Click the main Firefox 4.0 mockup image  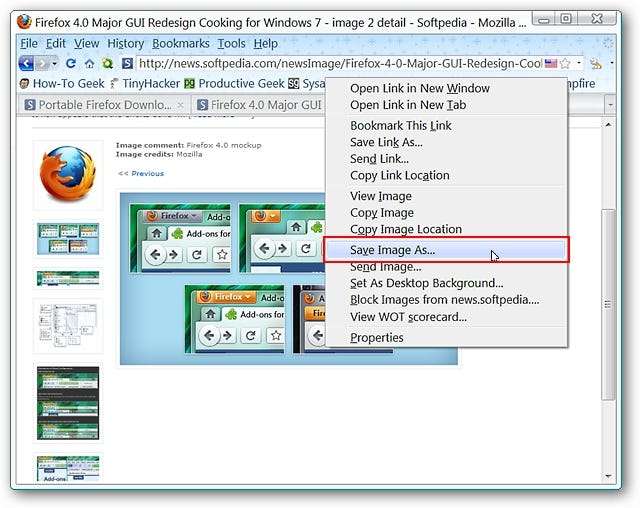coord(222,279)
